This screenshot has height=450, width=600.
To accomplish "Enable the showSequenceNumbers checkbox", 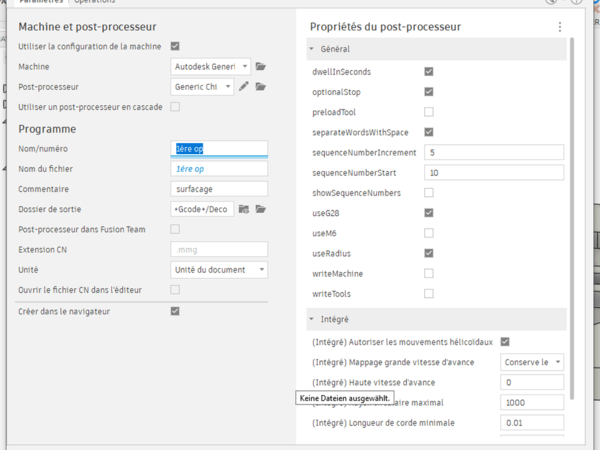I will point(428,192).
